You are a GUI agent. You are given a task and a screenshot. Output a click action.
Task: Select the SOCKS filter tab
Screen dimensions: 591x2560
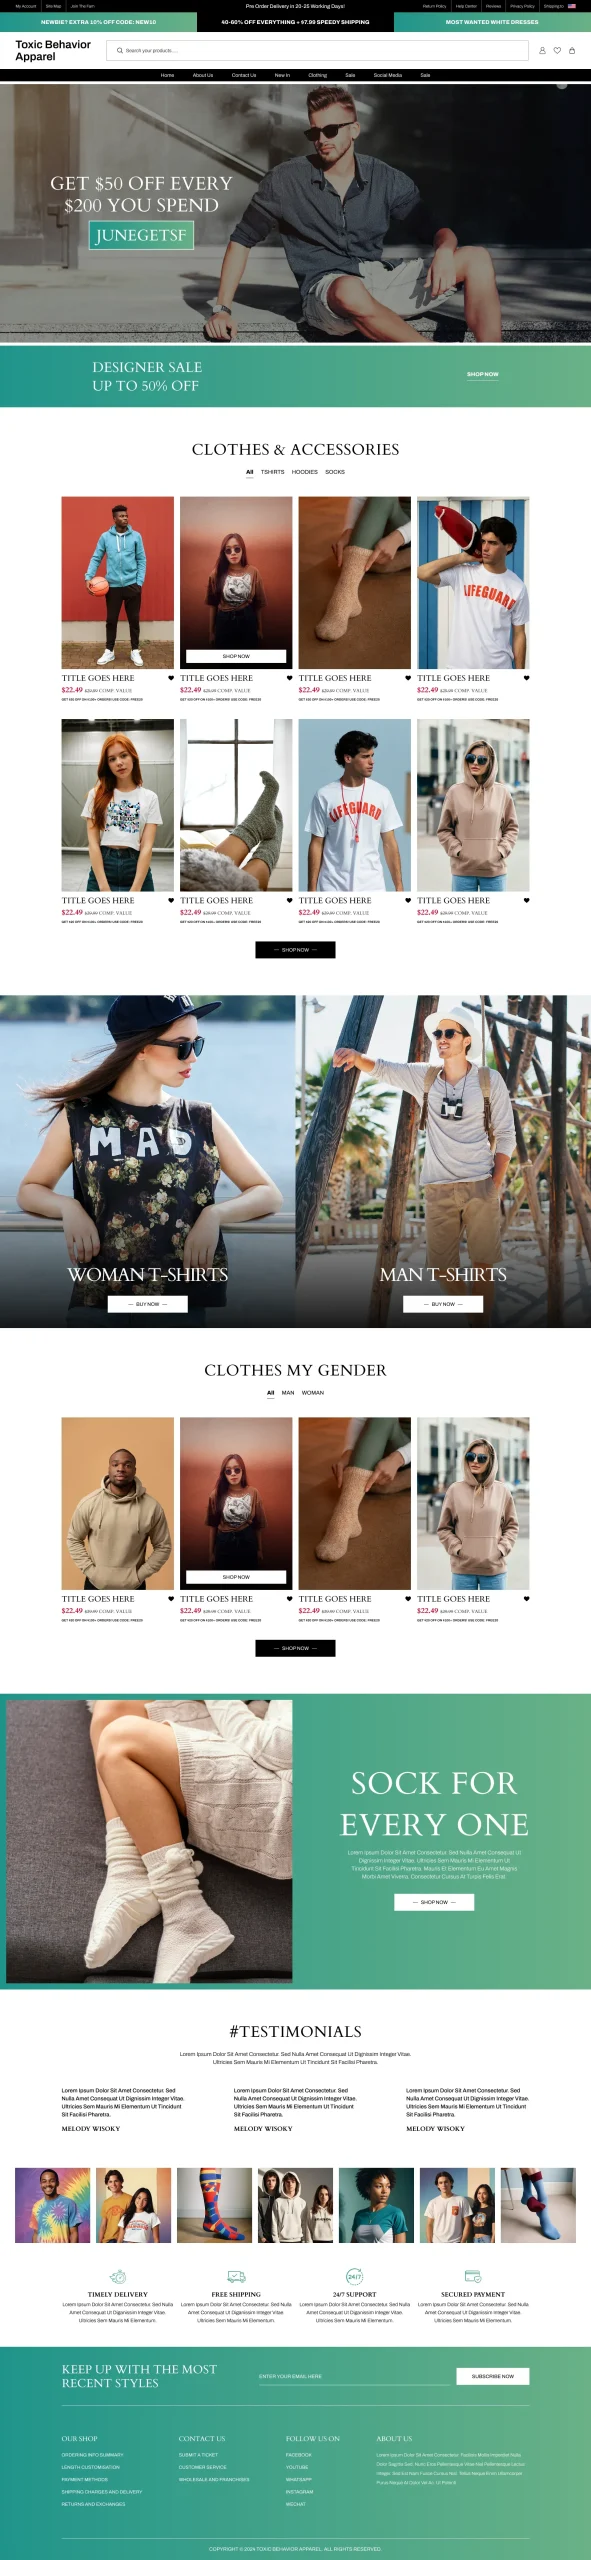[335, 472]
